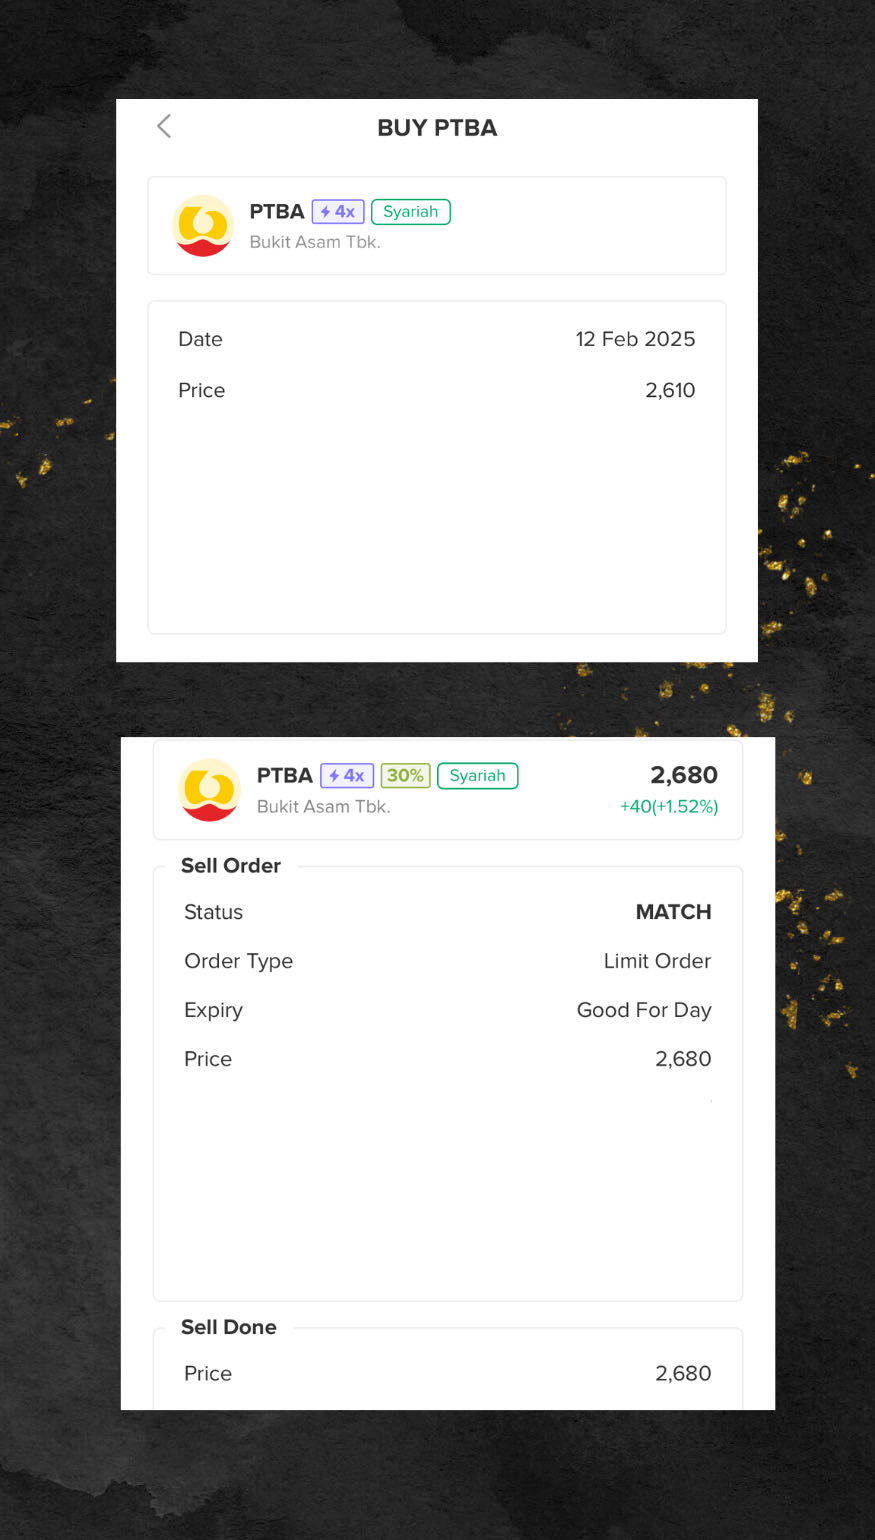Click the Bukit Asam logo in the buy card
The width and height of the screenshot is (875, 1540).
(203, 226)
